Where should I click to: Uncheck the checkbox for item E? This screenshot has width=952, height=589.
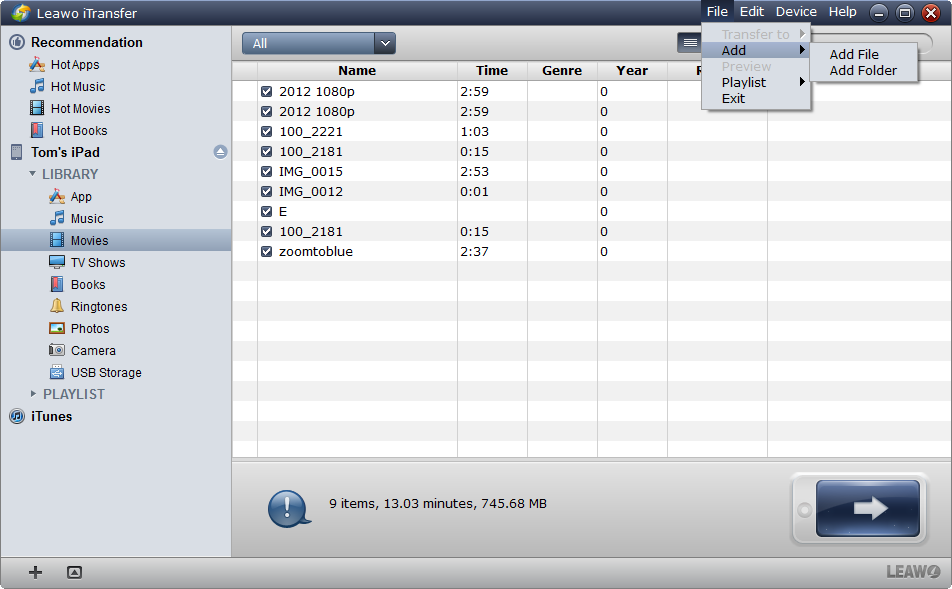coord(266,212)
